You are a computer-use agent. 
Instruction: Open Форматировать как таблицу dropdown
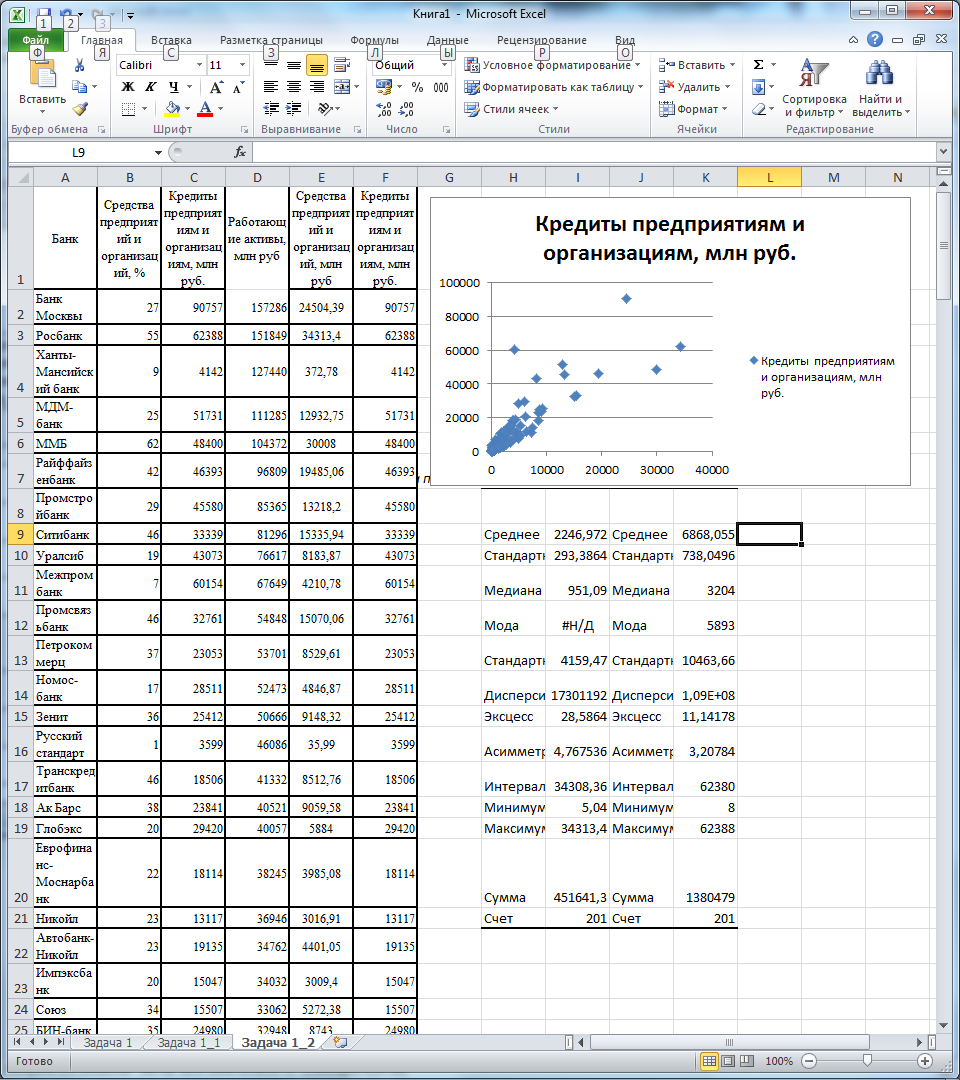pyautogui.click(x=554, y=87)
